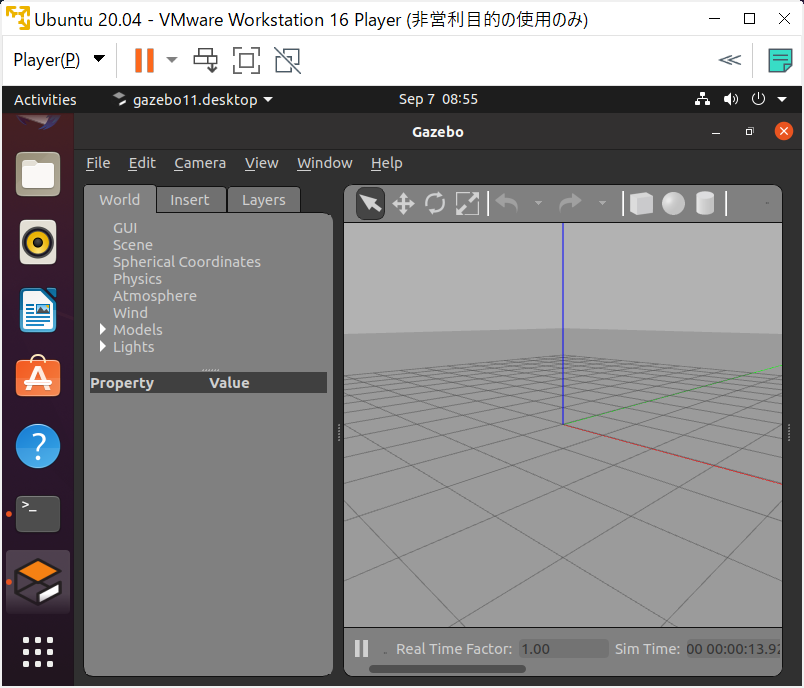Open Terminal from the Ubuntu dock
Image resolution: width=804 pixels, height=688 pixels.
click(38, 514)
